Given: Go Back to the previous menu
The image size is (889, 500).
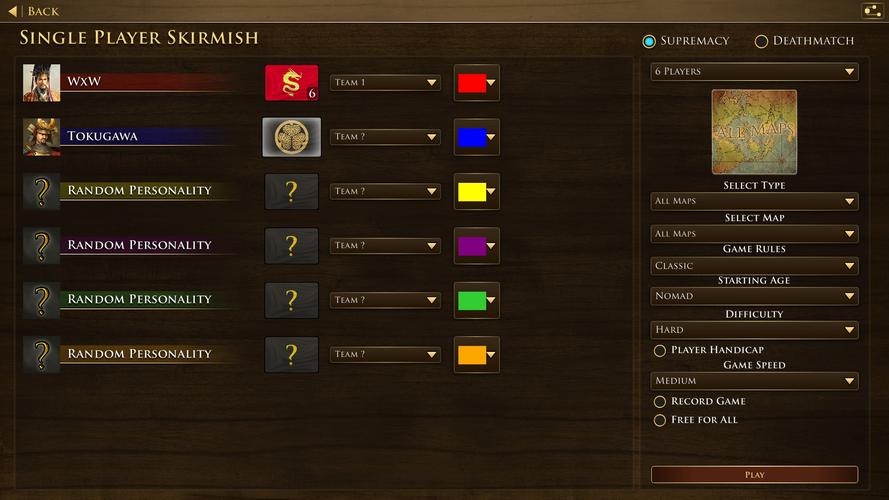Looking at the screenshot, I should (33, 11).
